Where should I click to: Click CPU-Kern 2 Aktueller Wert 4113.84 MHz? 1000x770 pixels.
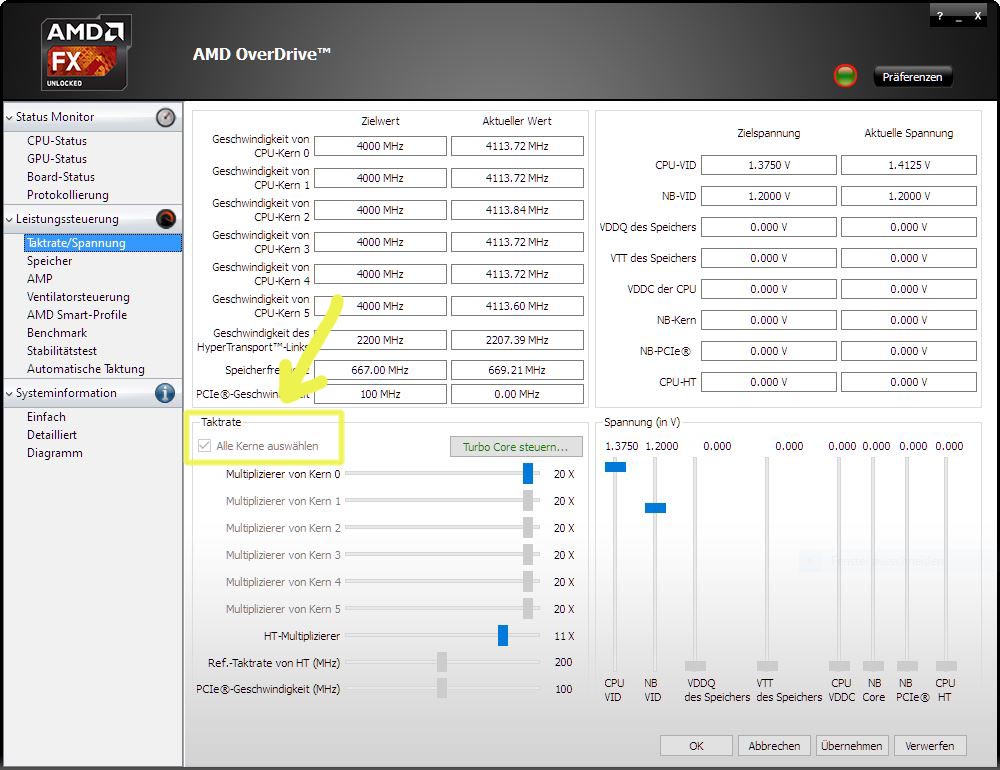(517, 210)
